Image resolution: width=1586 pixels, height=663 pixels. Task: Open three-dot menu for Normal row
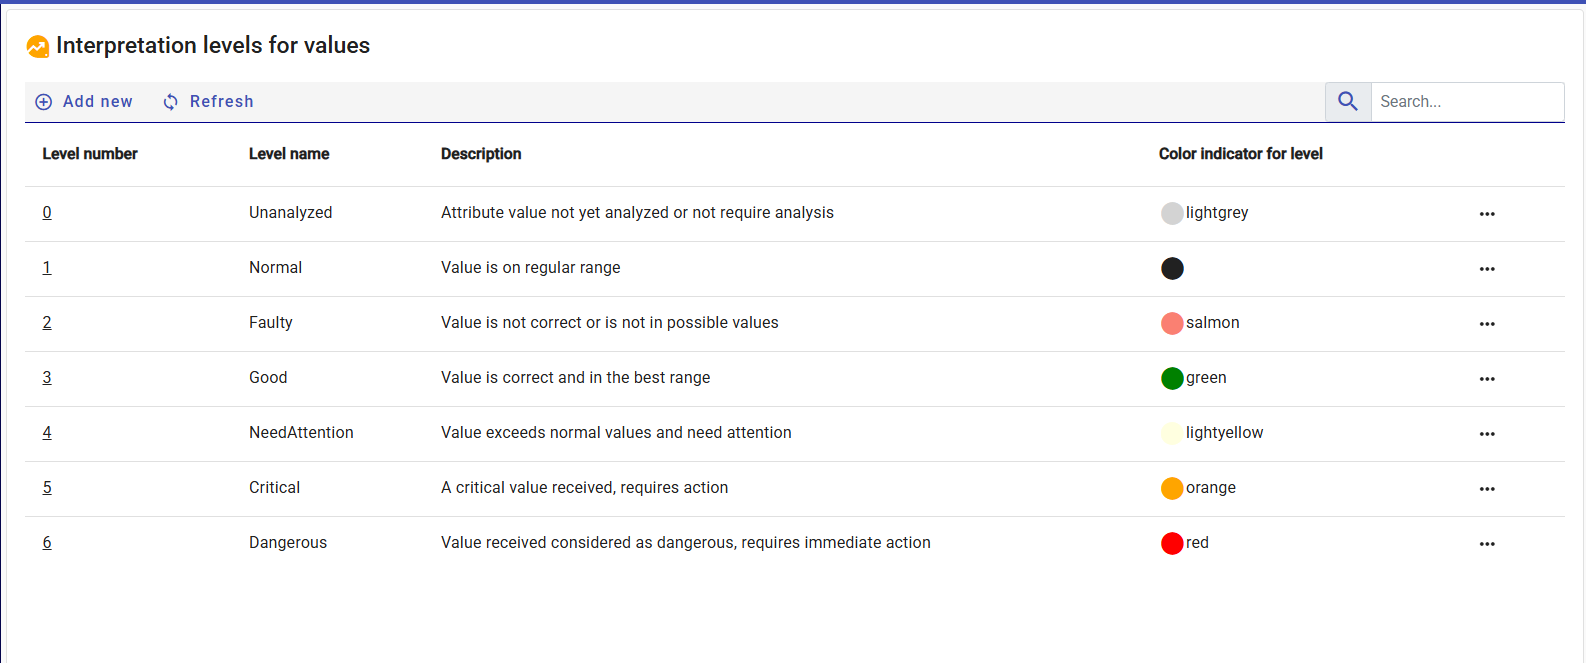(1487, 269)
